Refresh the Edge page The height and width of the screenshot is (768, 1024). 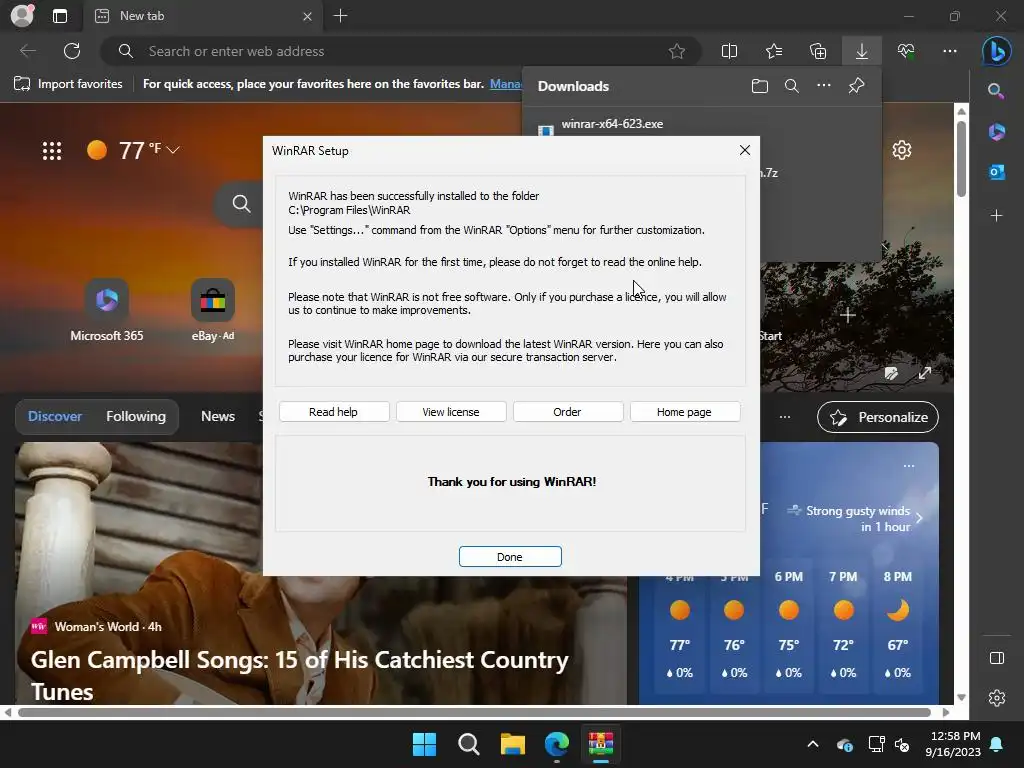72,51
